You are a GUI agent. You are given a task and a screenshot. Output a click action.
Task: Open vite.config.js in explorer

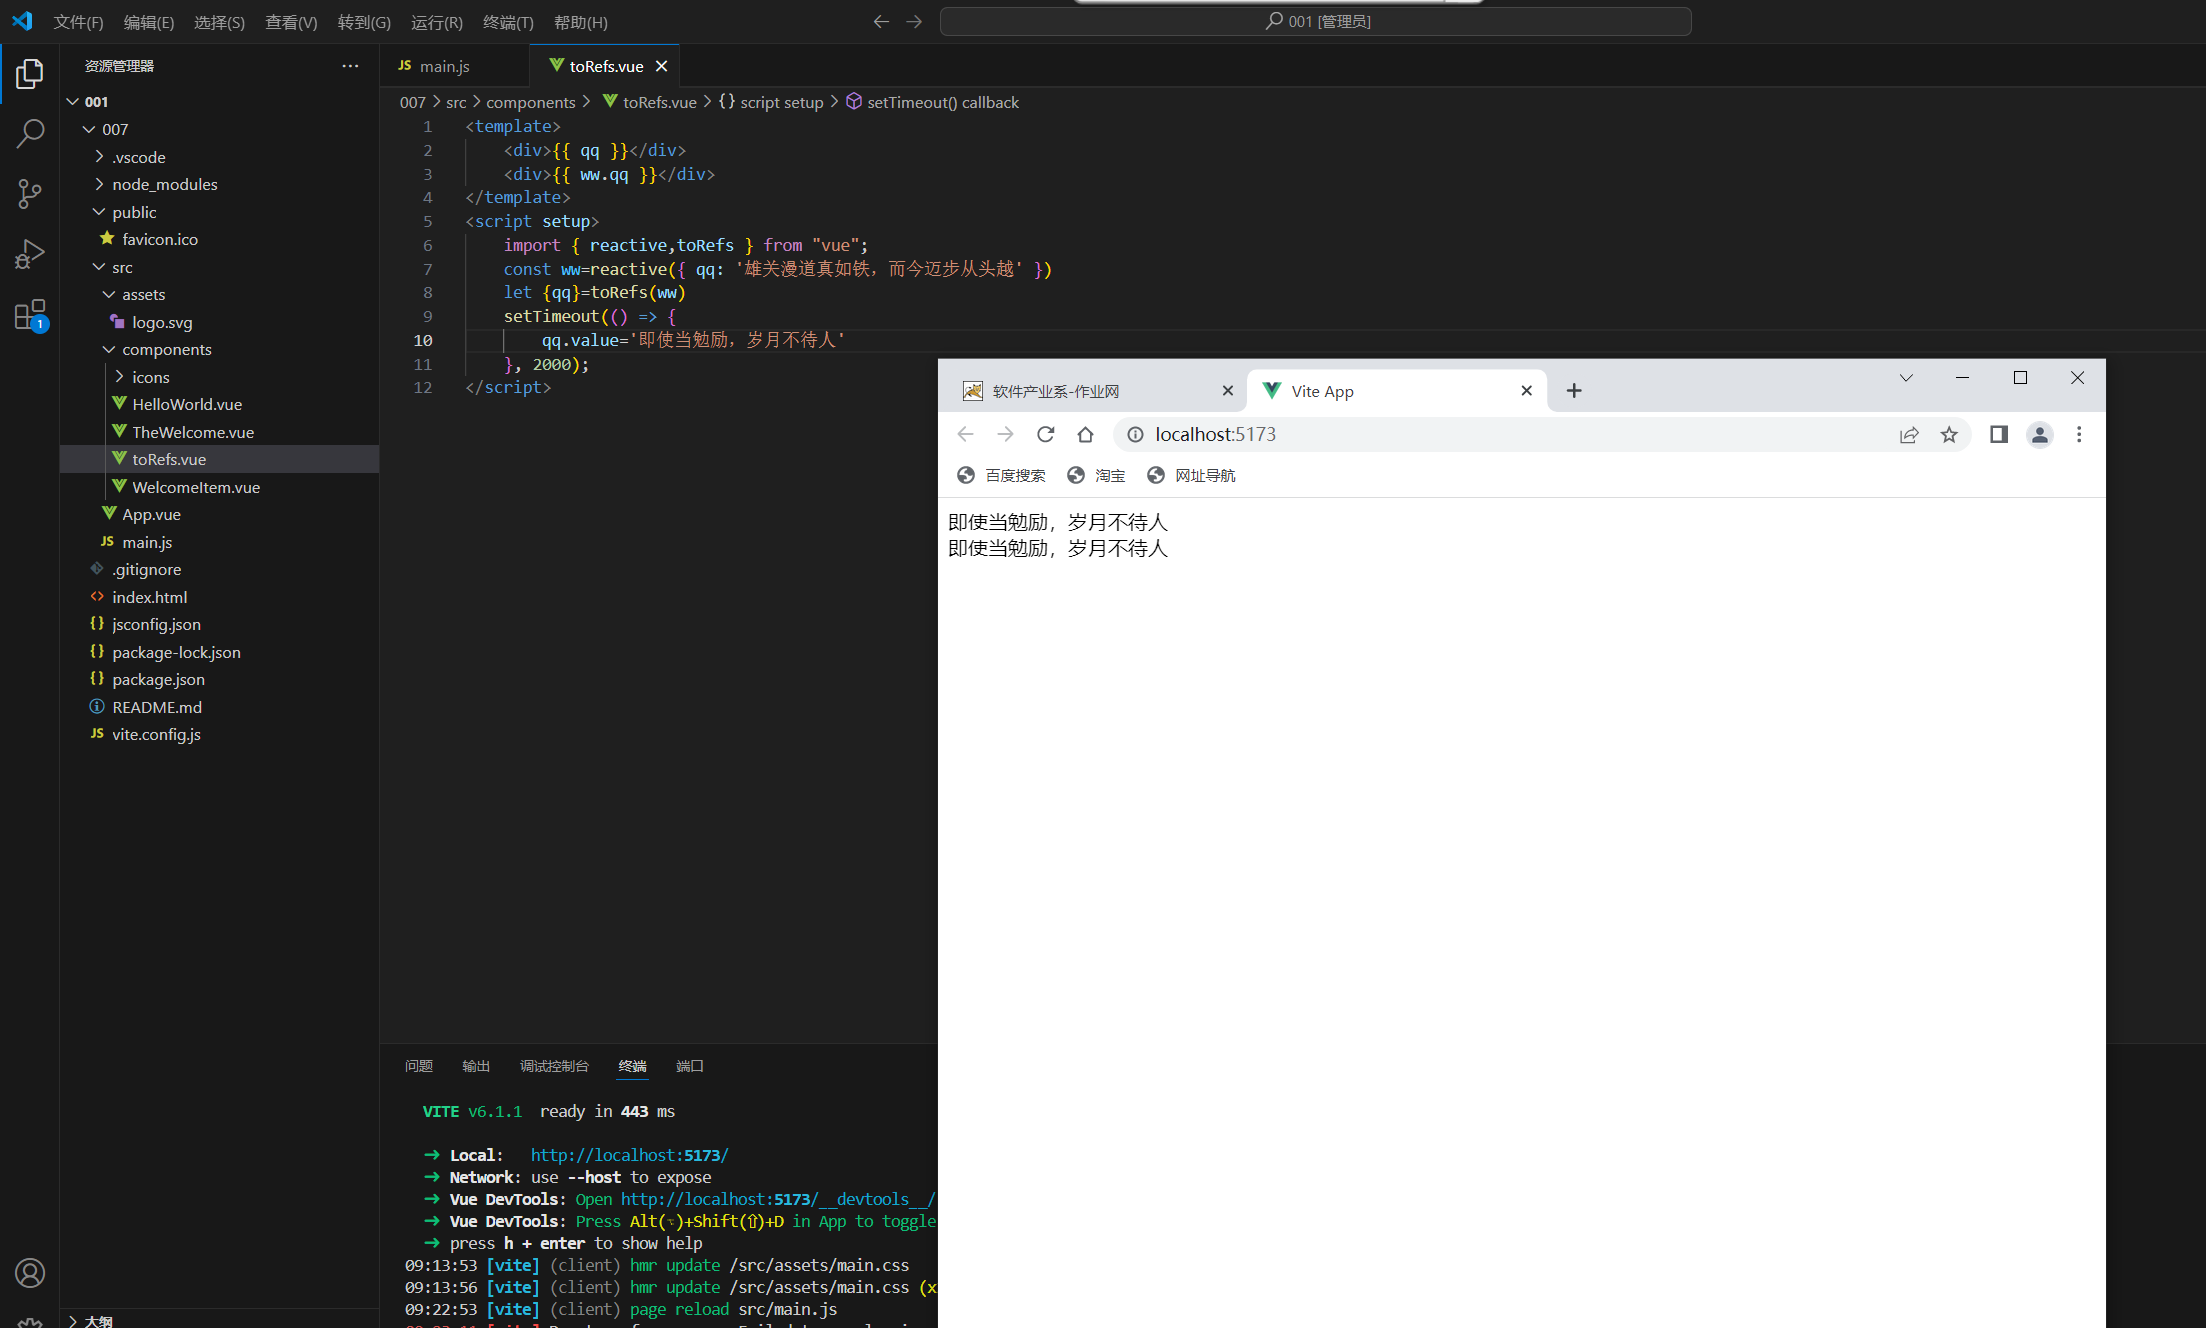click(156, 734)
